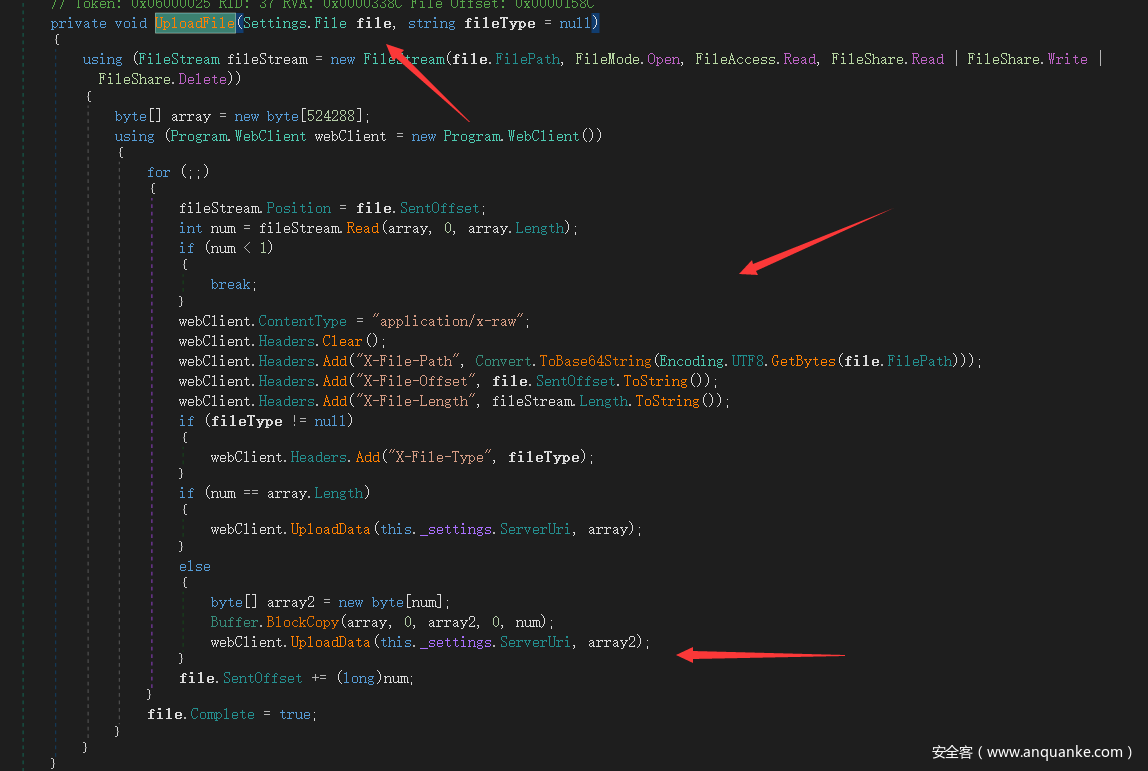Click the highlighted UploadFile method name

click(x=195, y=23)
